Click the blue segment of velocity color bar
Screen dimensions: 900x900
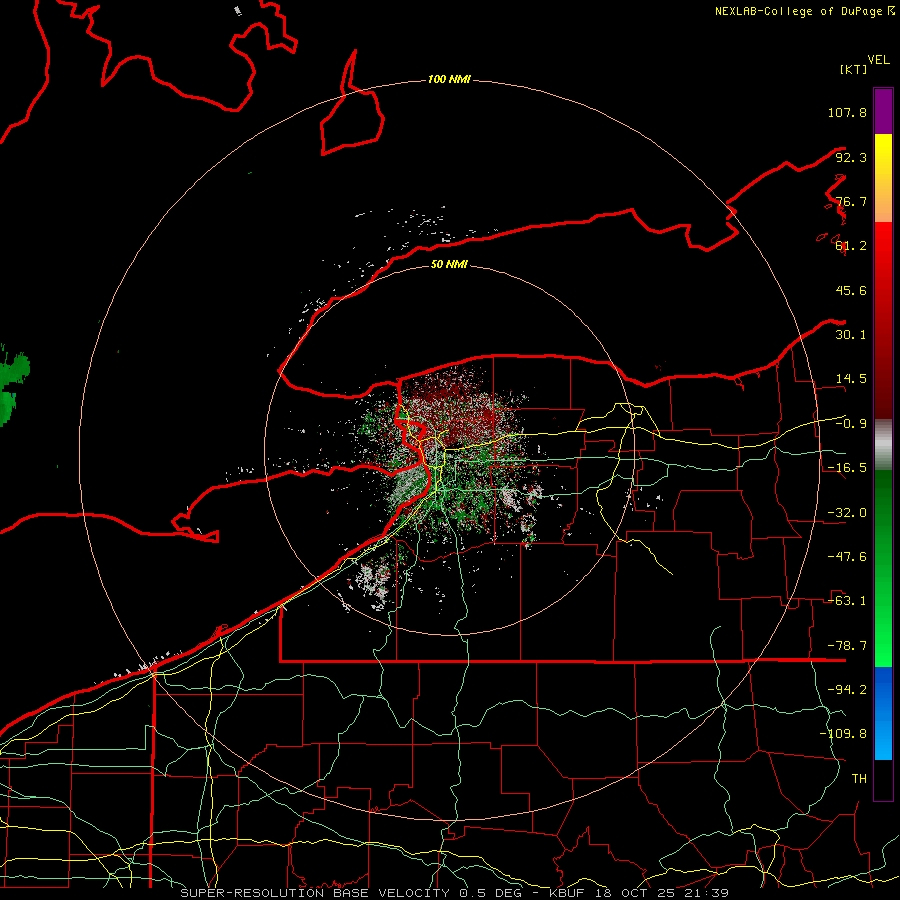click(x=883, y=713)
